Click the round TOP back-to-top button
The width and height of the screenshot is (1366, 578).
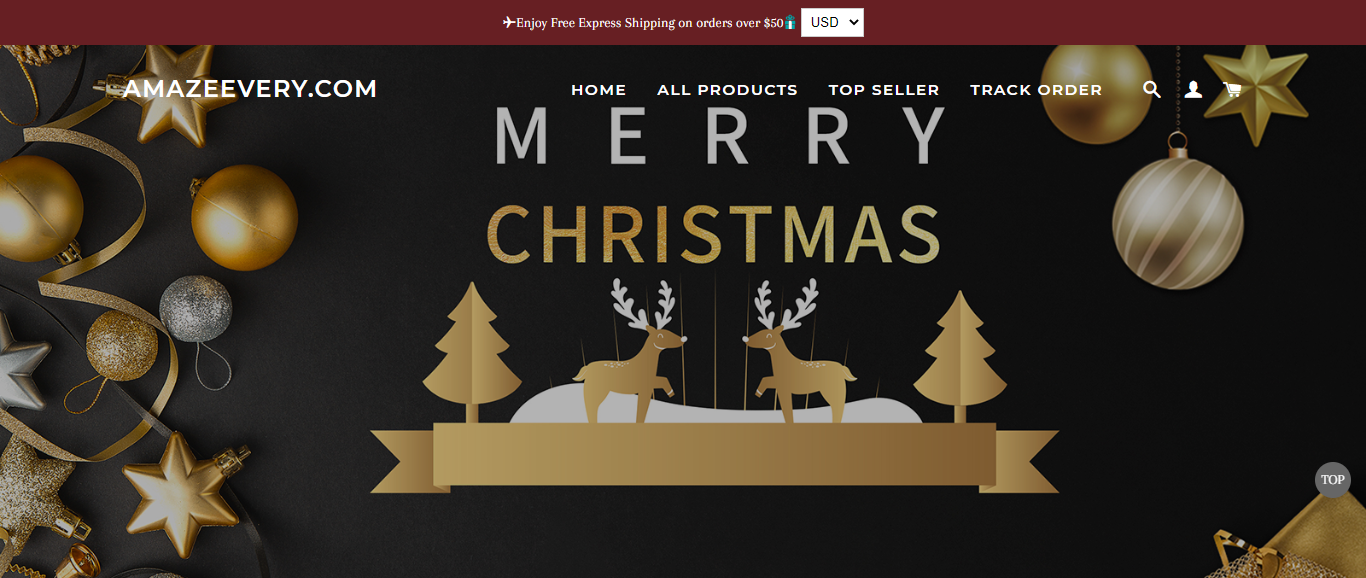1332,480
